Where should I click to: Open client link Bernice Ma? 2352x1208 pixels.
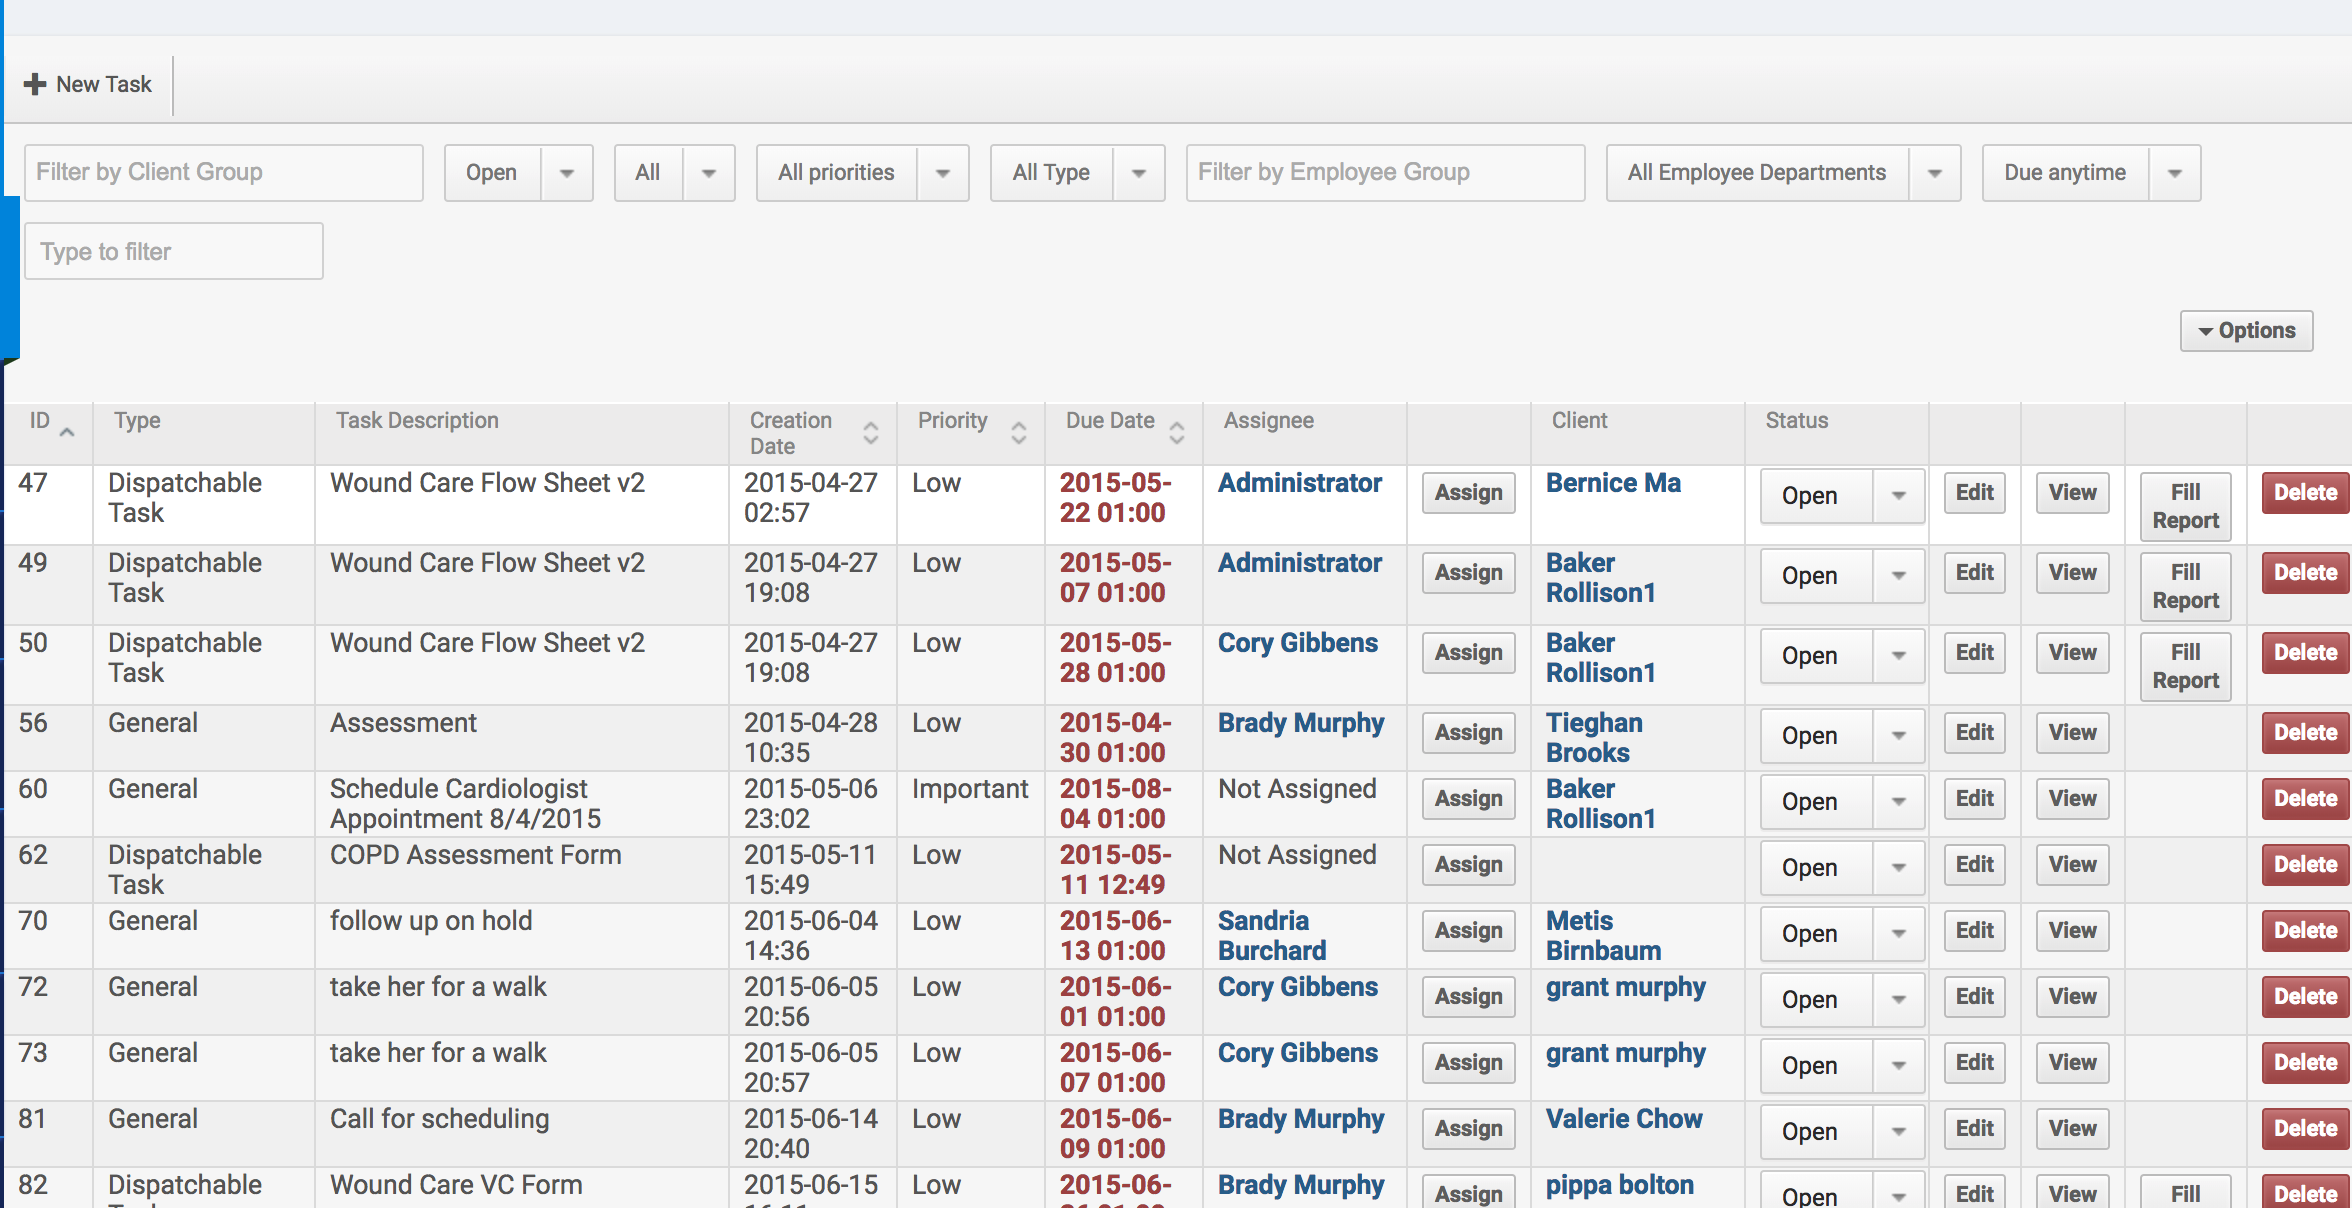(1613, 483)
